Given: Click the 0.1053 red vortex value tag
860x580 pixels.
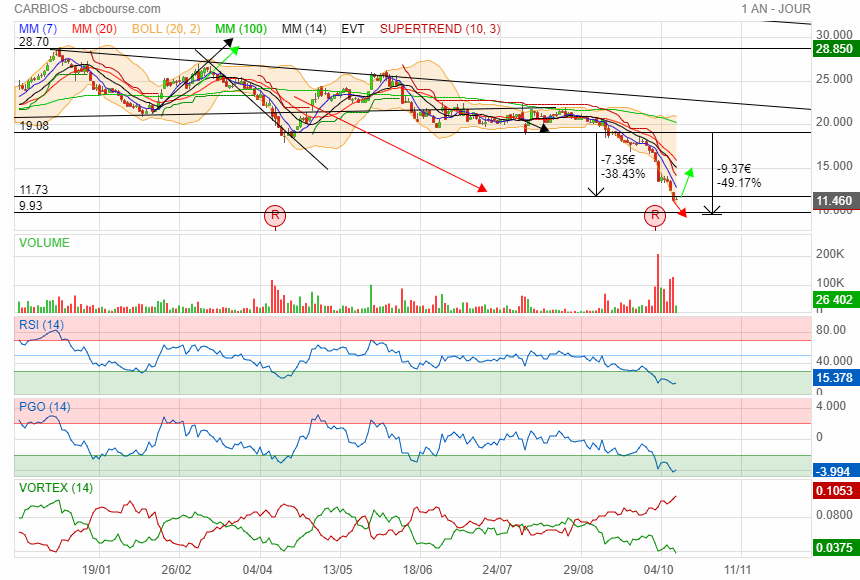Looking at the screenshot, I should [834, 491].
